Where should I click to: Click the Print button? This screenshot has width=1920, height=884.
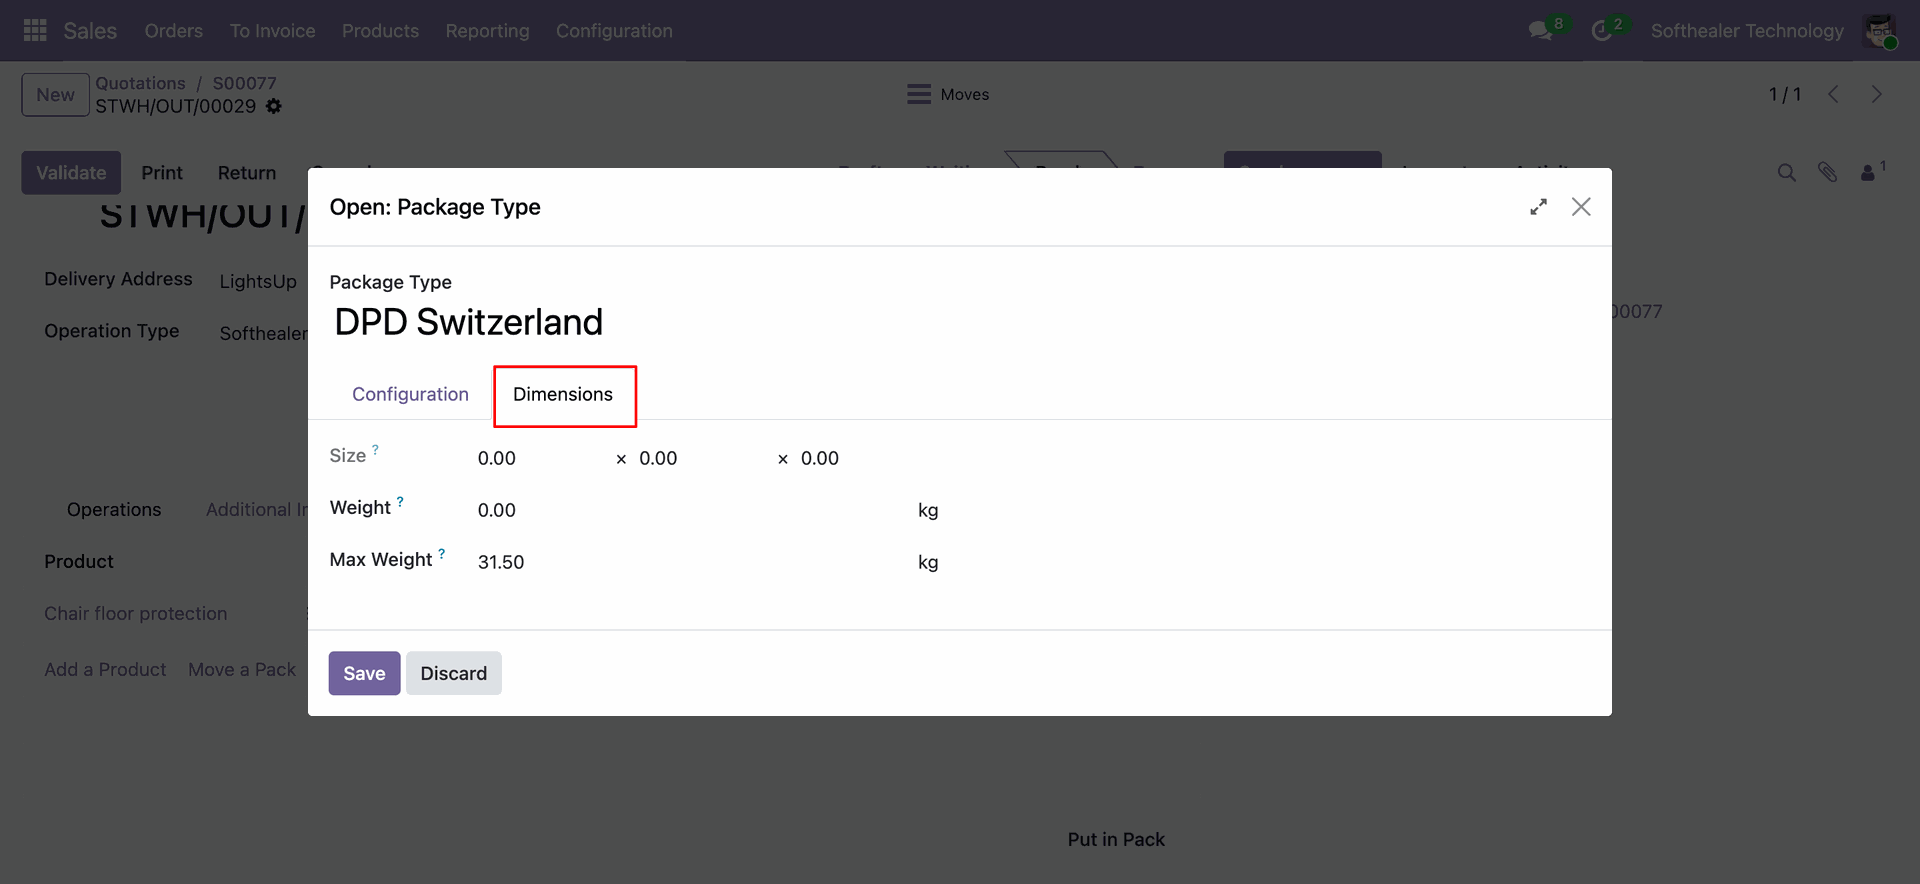(162, 173)
